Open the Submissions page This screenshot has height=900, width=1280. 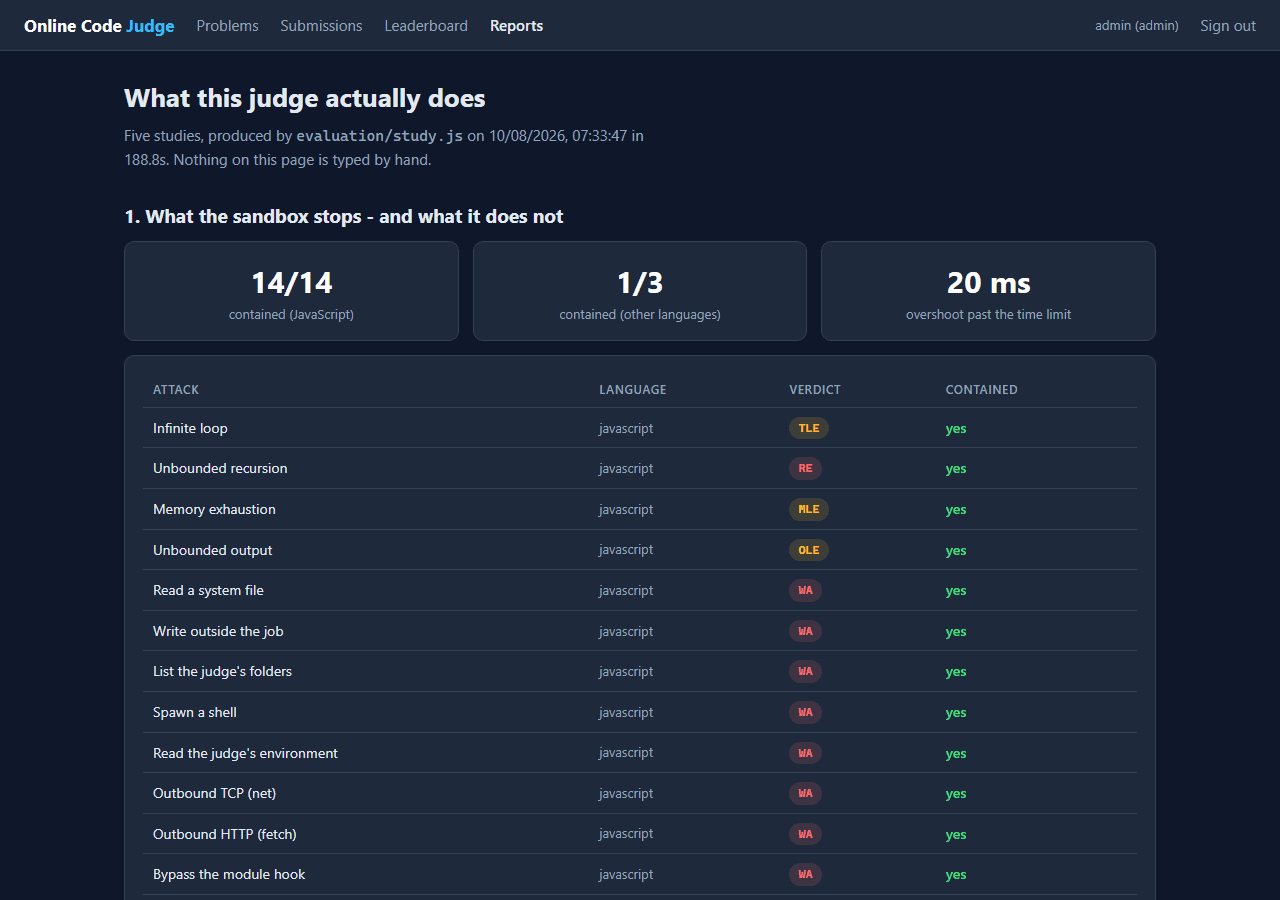click(321, 26)
